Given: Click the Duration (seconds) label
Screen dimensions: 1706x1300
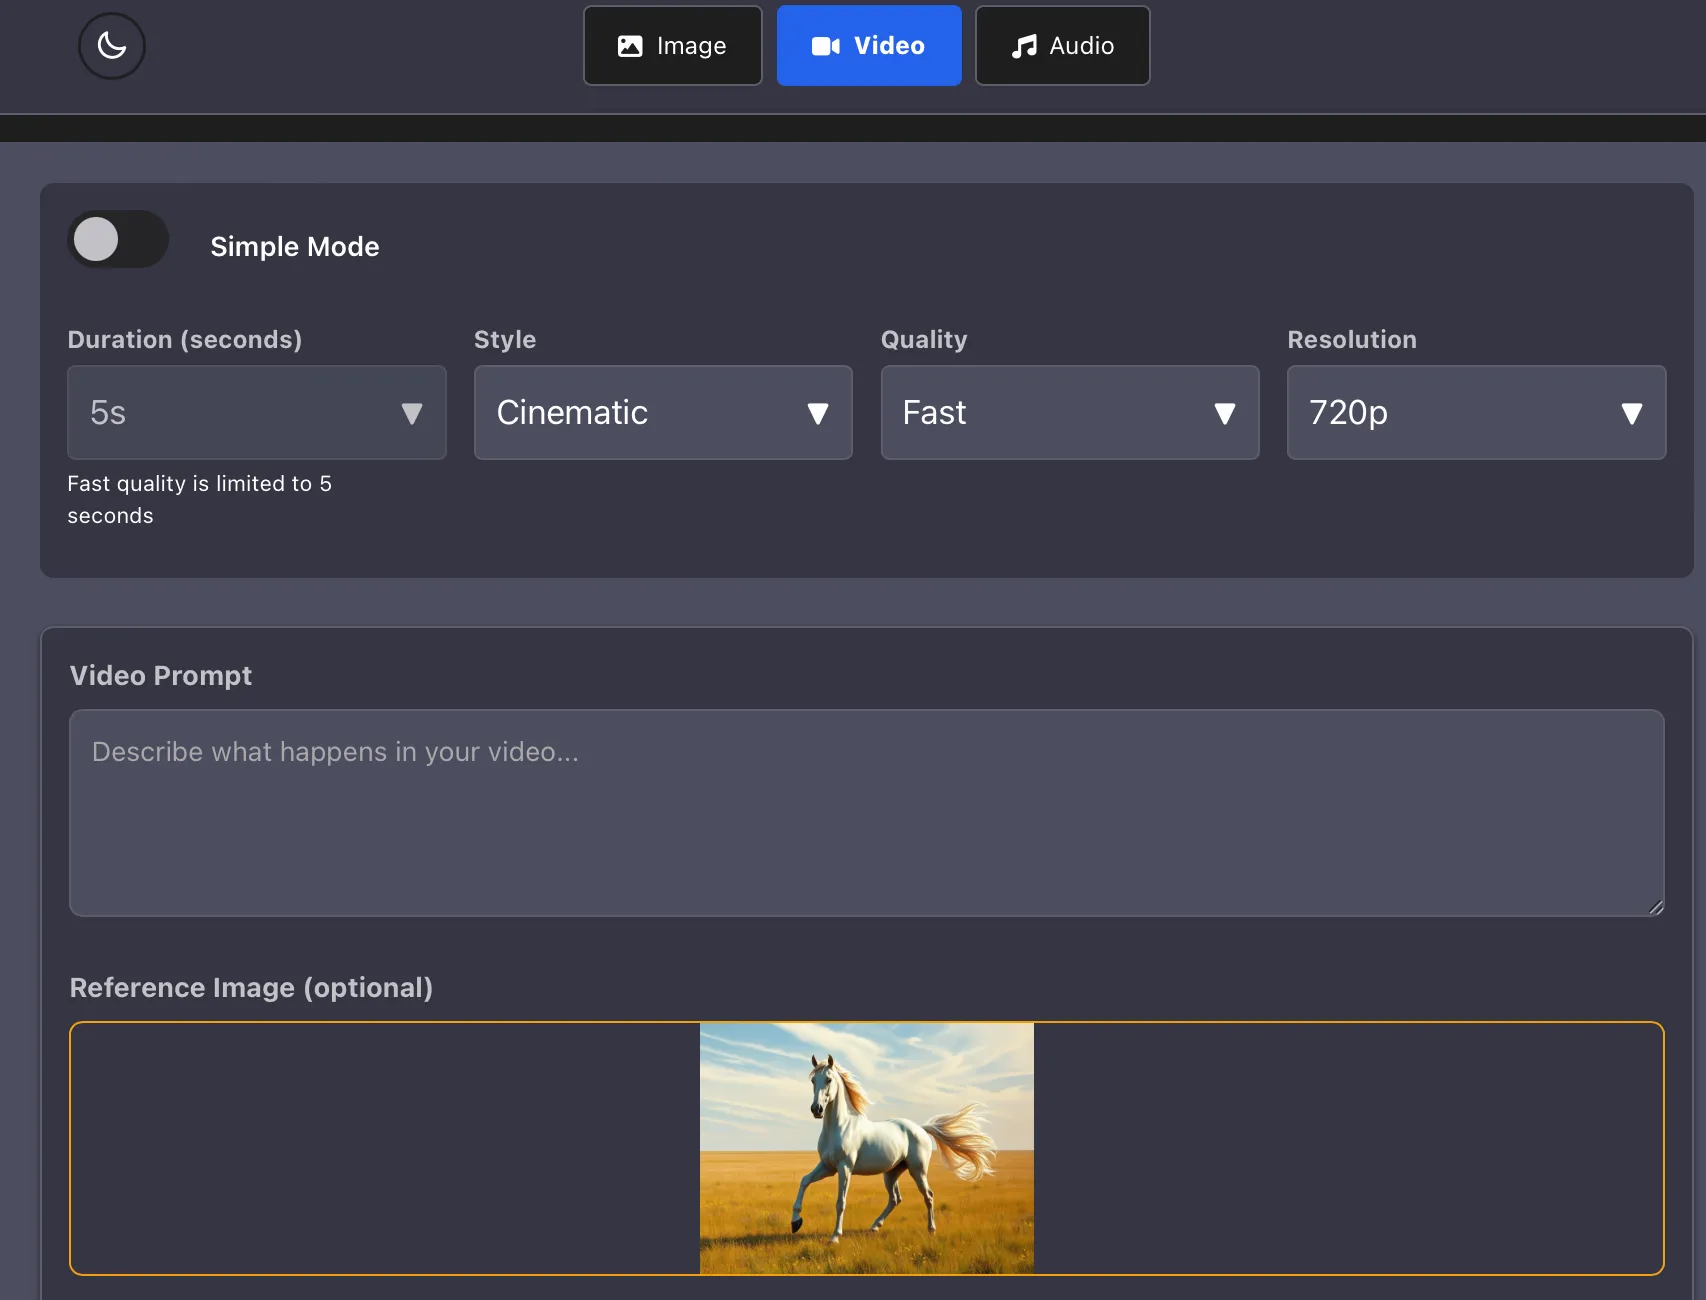Looking at the screenshot, I should tap(185, 340).
